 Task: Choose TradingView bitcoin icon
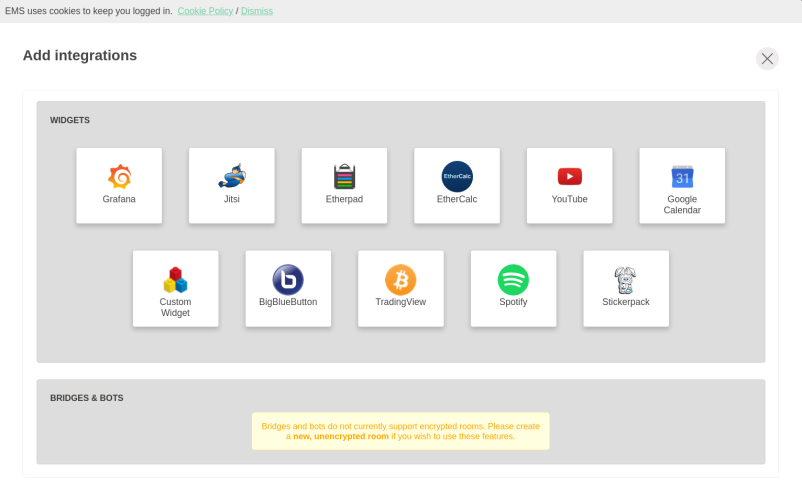click(x=400, y=280)
